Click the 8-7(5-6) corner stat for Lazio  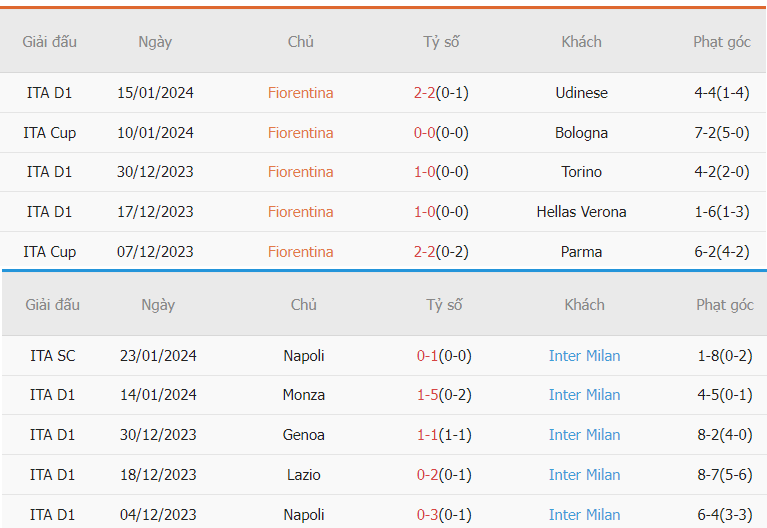pyautogui.click(x=724, y=475)
